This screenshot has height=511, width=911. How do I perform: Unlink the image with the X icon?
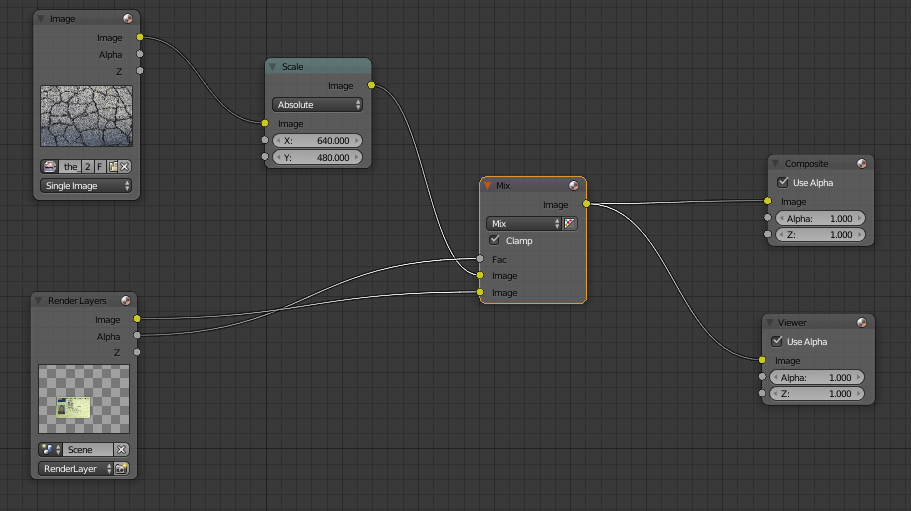(124, 167)
